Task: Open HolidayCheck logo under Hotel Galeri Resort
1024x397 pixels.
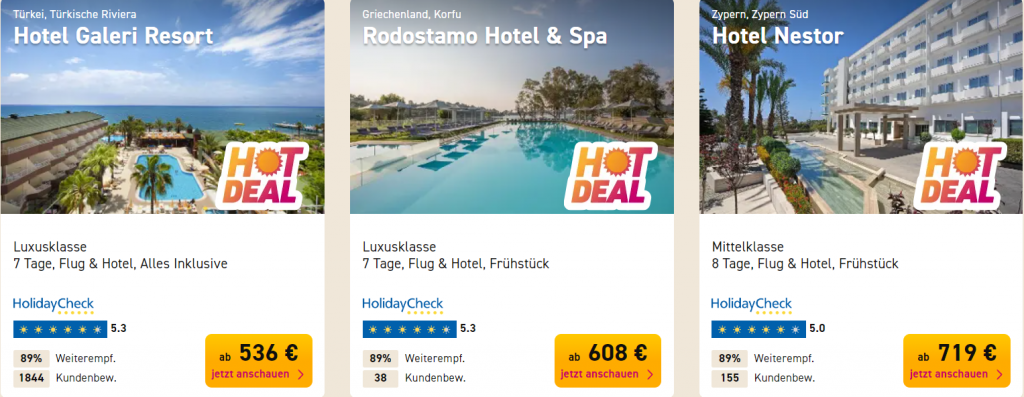Action: coord(54,305)
